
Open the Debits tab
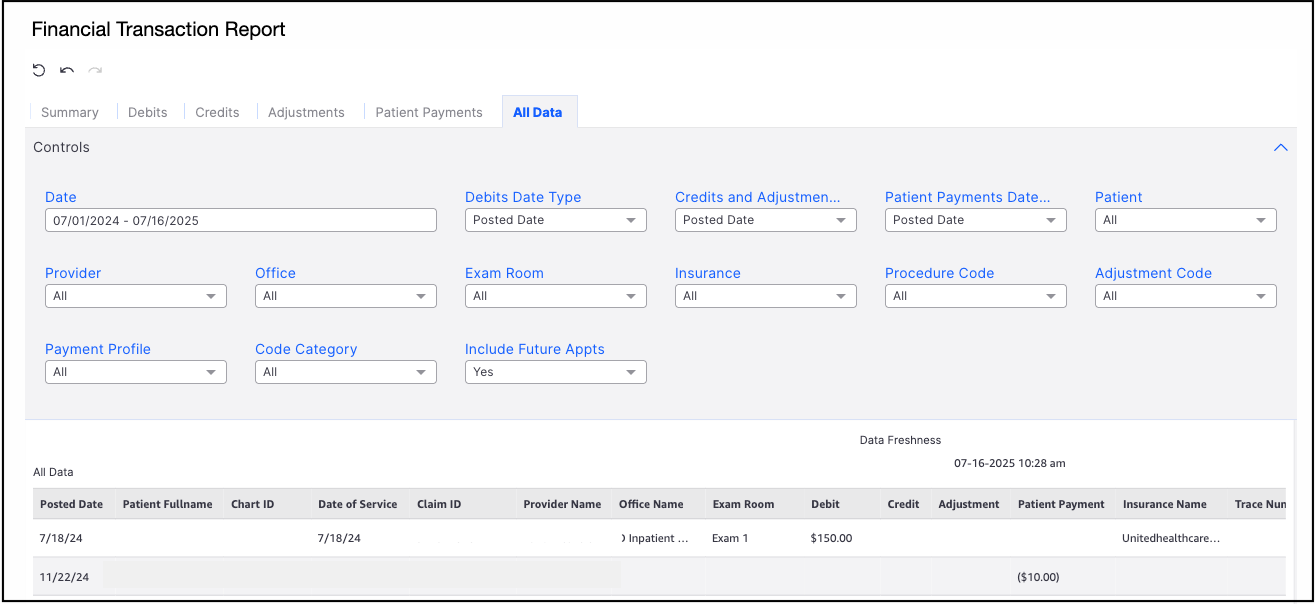point(148,112)
